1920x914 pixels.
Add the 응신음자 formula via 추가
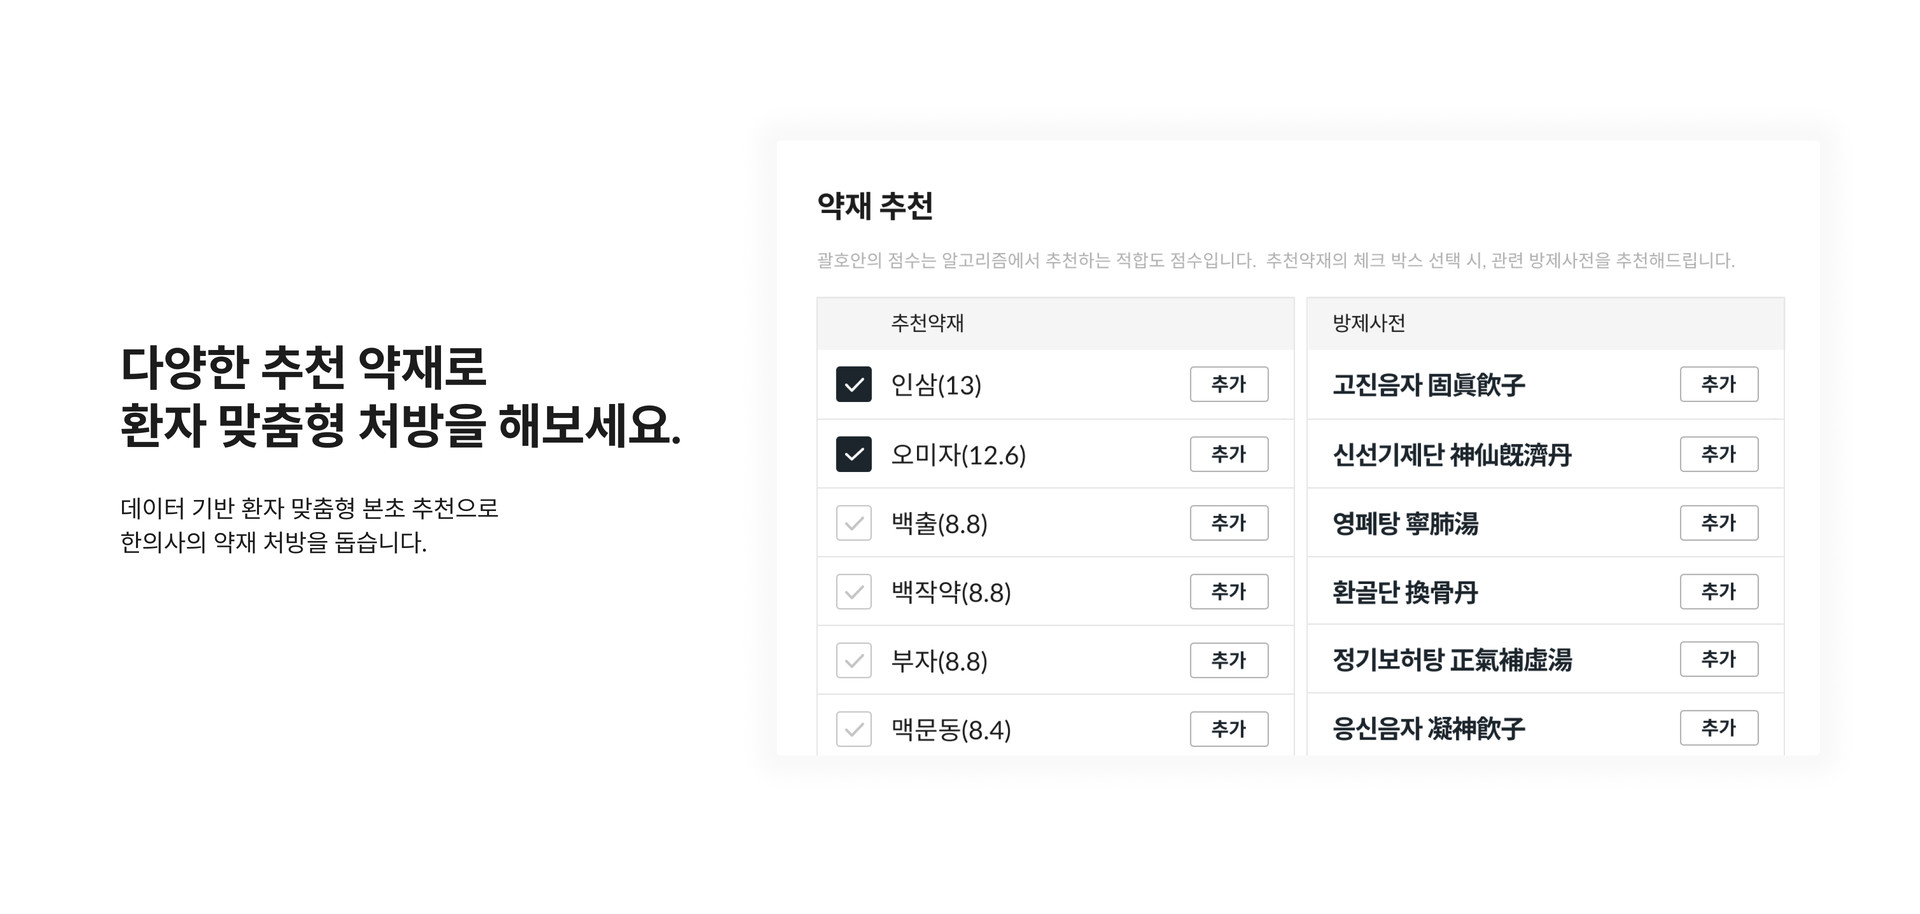point(1719,728)
